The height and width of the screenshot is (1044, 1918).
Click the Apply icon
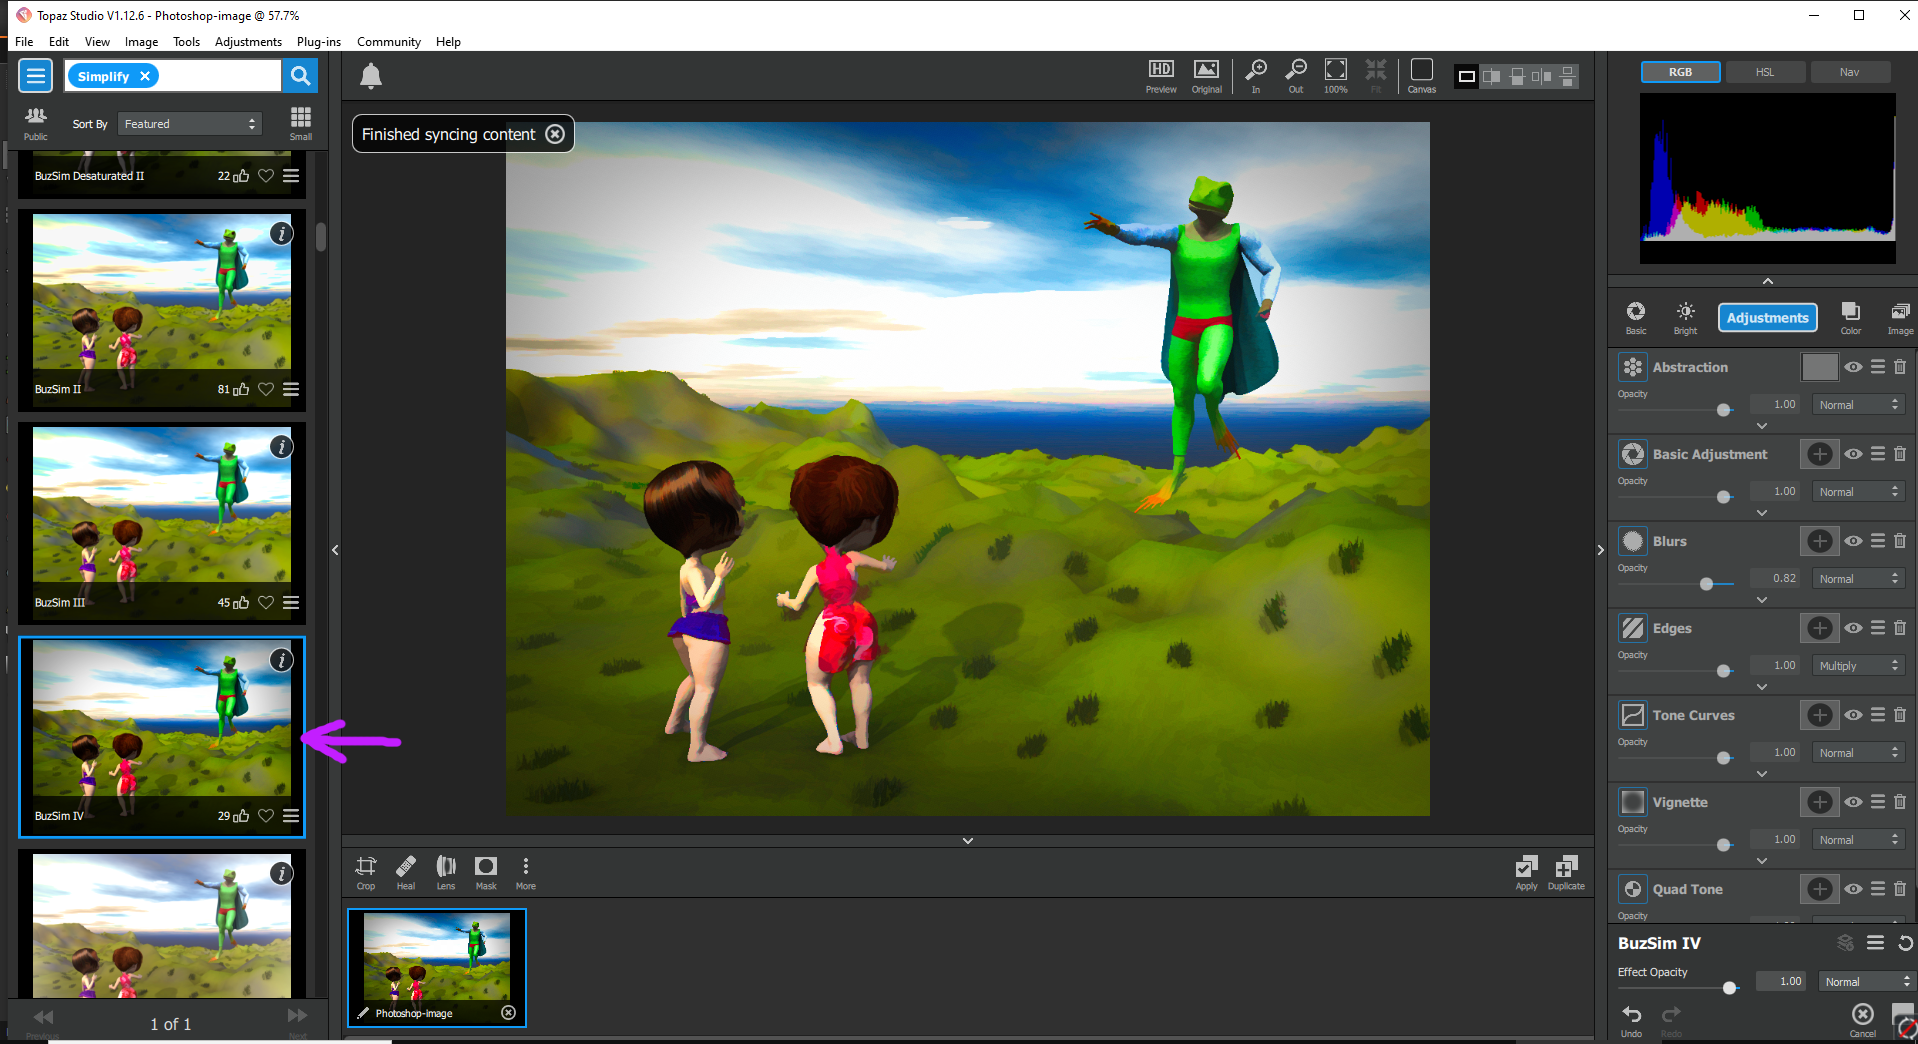click(x=1527, y=872)
